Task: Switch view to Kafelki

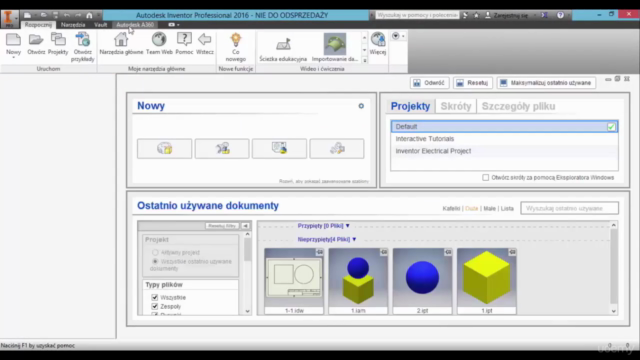Action: tap(451, 209)
